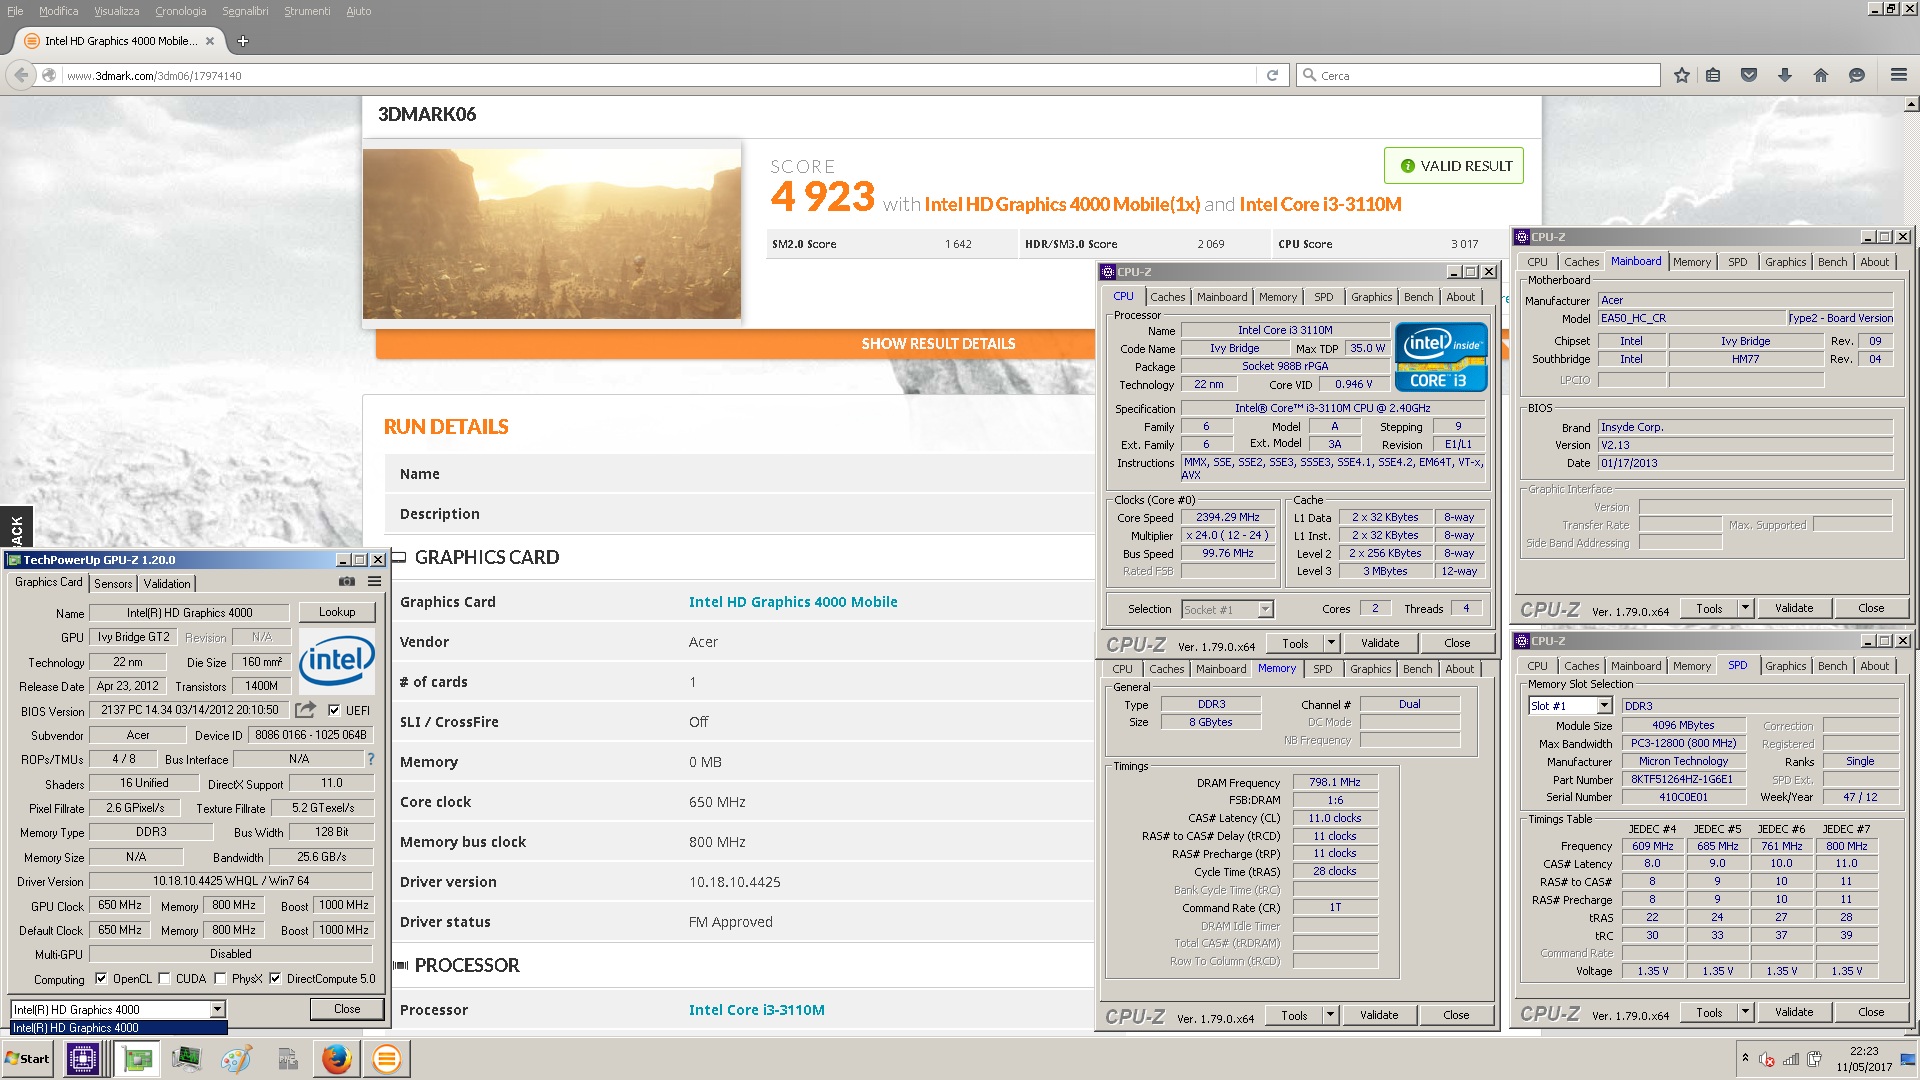Screen dimensions: 1920x1080
Task: Save page to Pocket icon
Action: click(1749, 75)
